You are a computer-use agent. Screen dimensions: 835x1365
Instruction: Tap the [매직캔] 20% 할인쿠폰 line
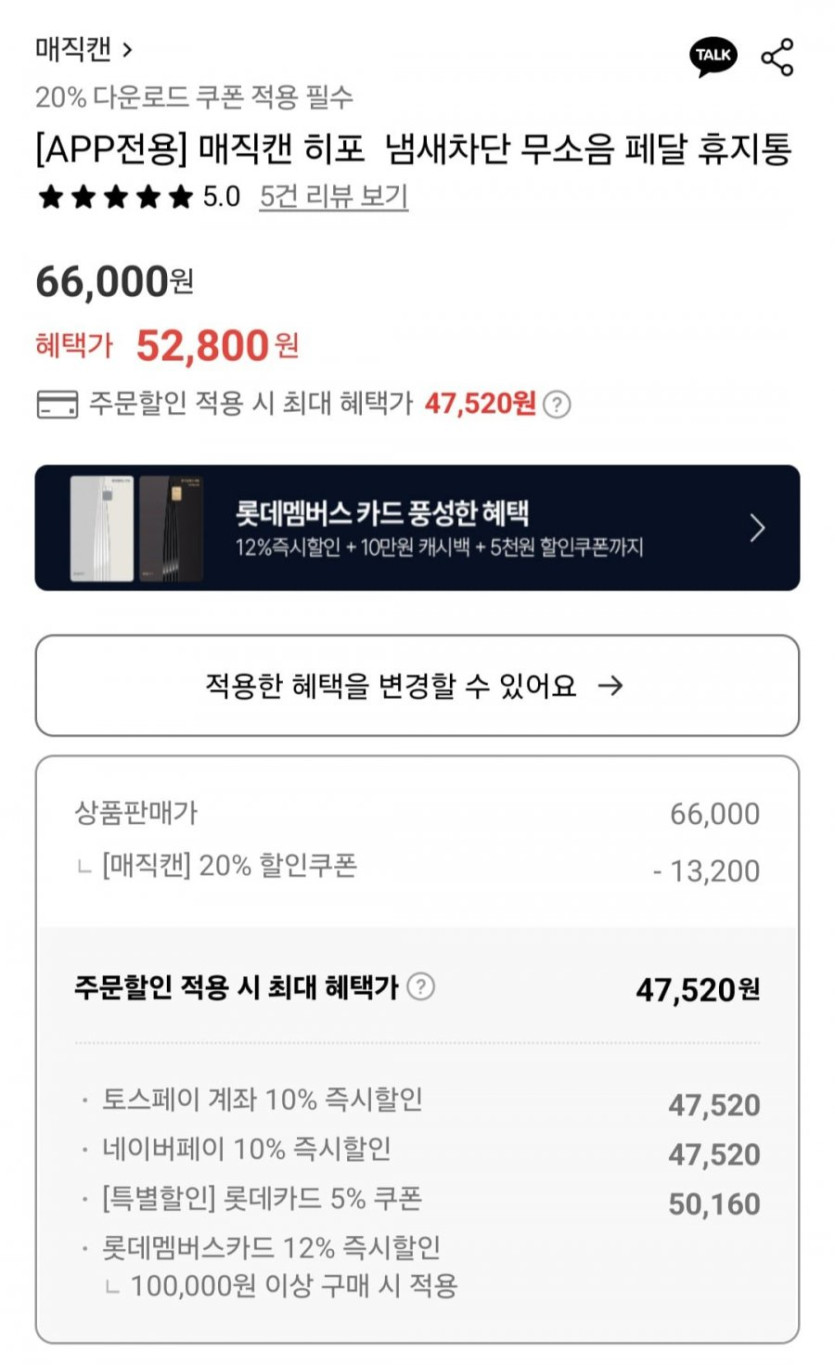228,866
